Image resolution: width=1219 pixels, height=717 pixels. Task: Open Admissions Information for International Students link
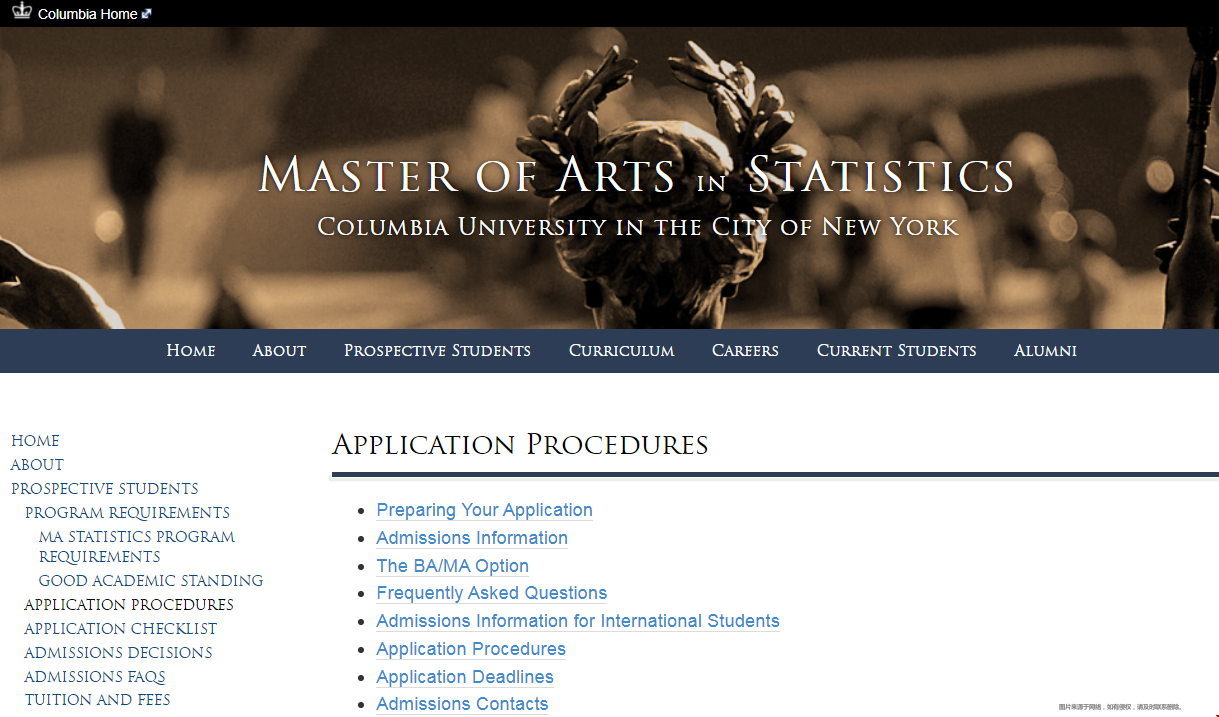click(578, 621)
